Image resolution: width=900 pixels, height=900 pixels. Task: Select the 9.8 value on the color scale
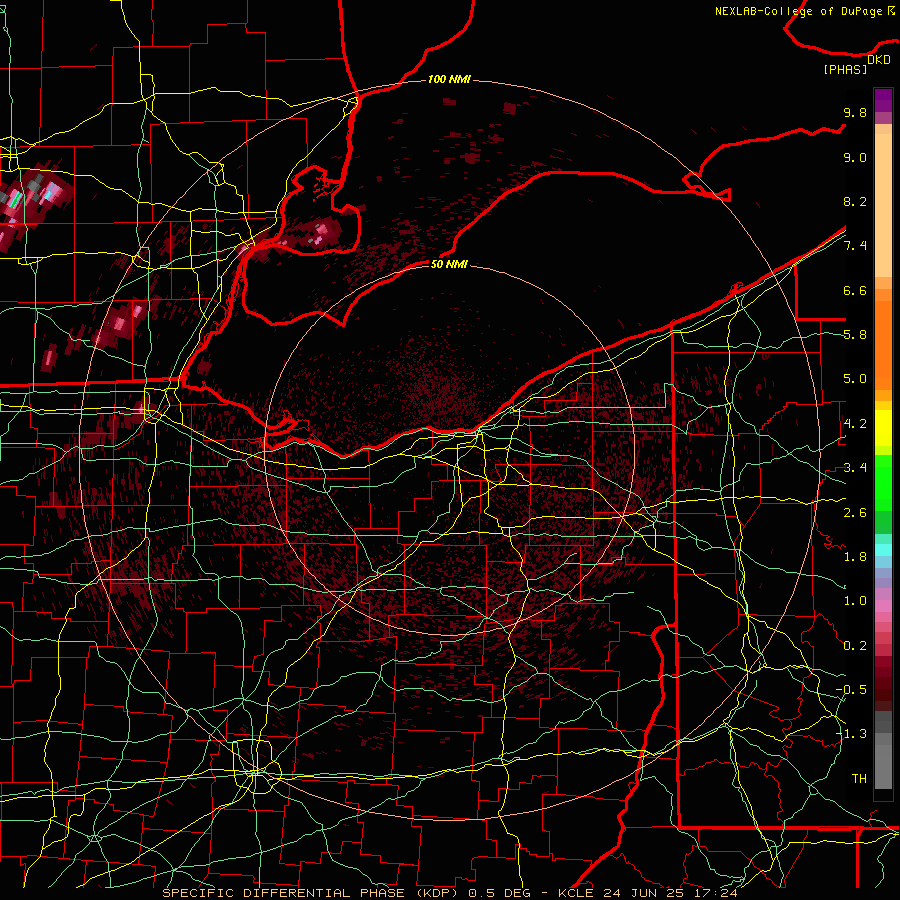click(855, 112)
